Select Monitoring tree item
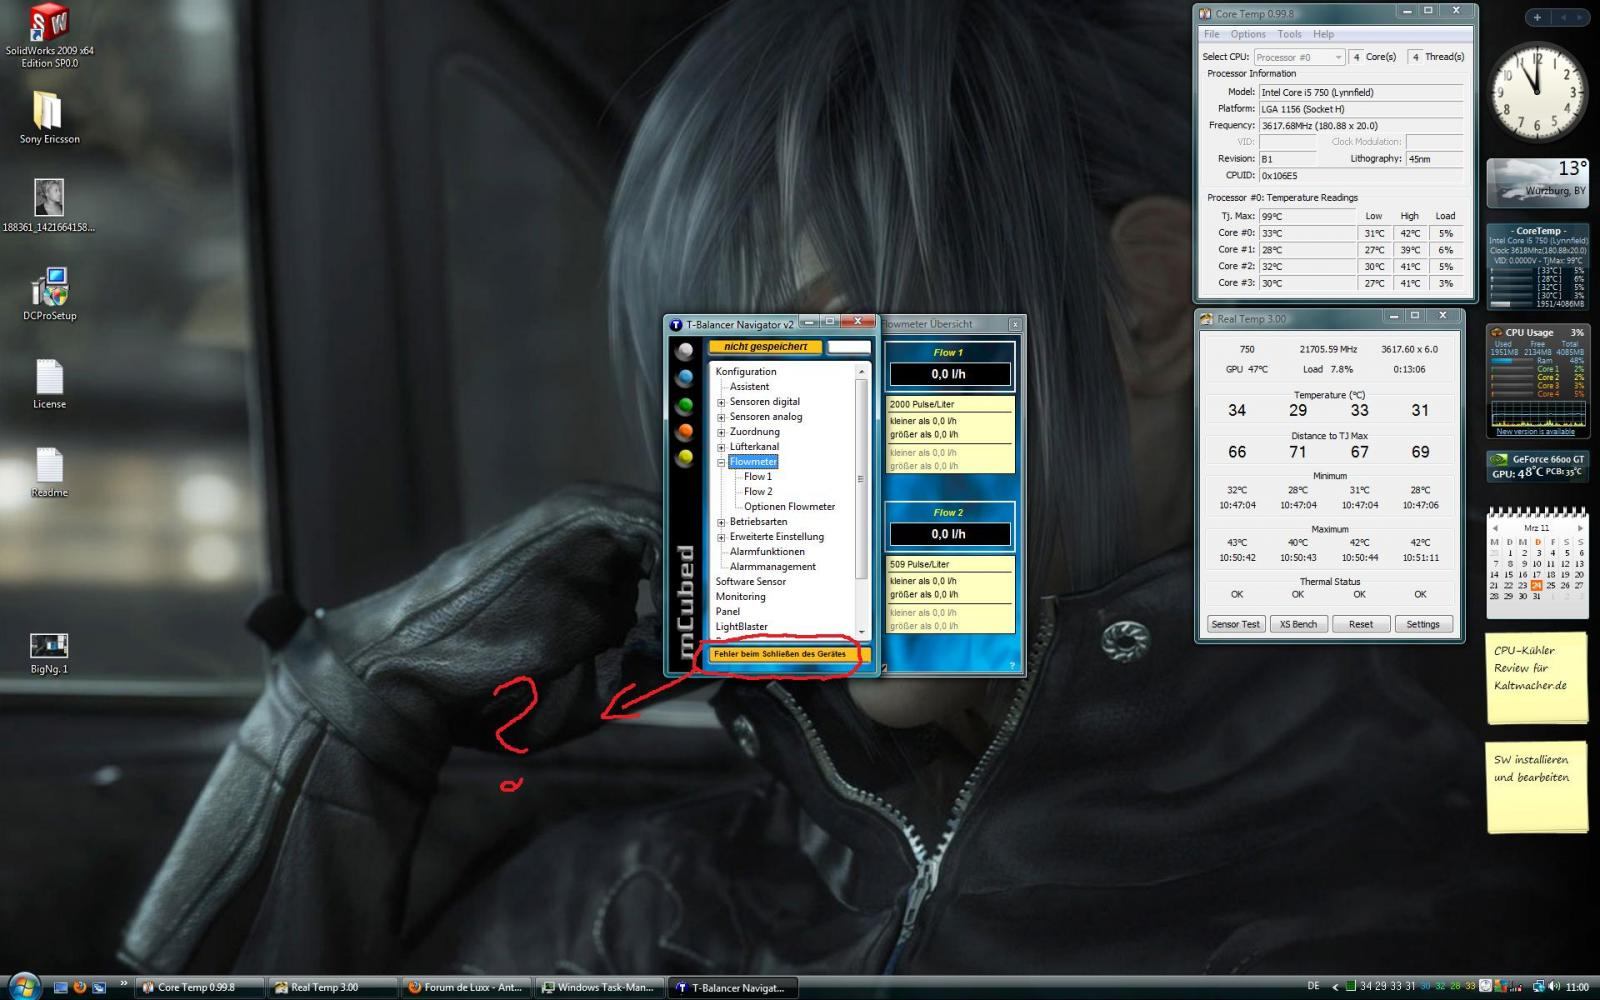This screenshot has height=1000, width=1600. point(740,597)
